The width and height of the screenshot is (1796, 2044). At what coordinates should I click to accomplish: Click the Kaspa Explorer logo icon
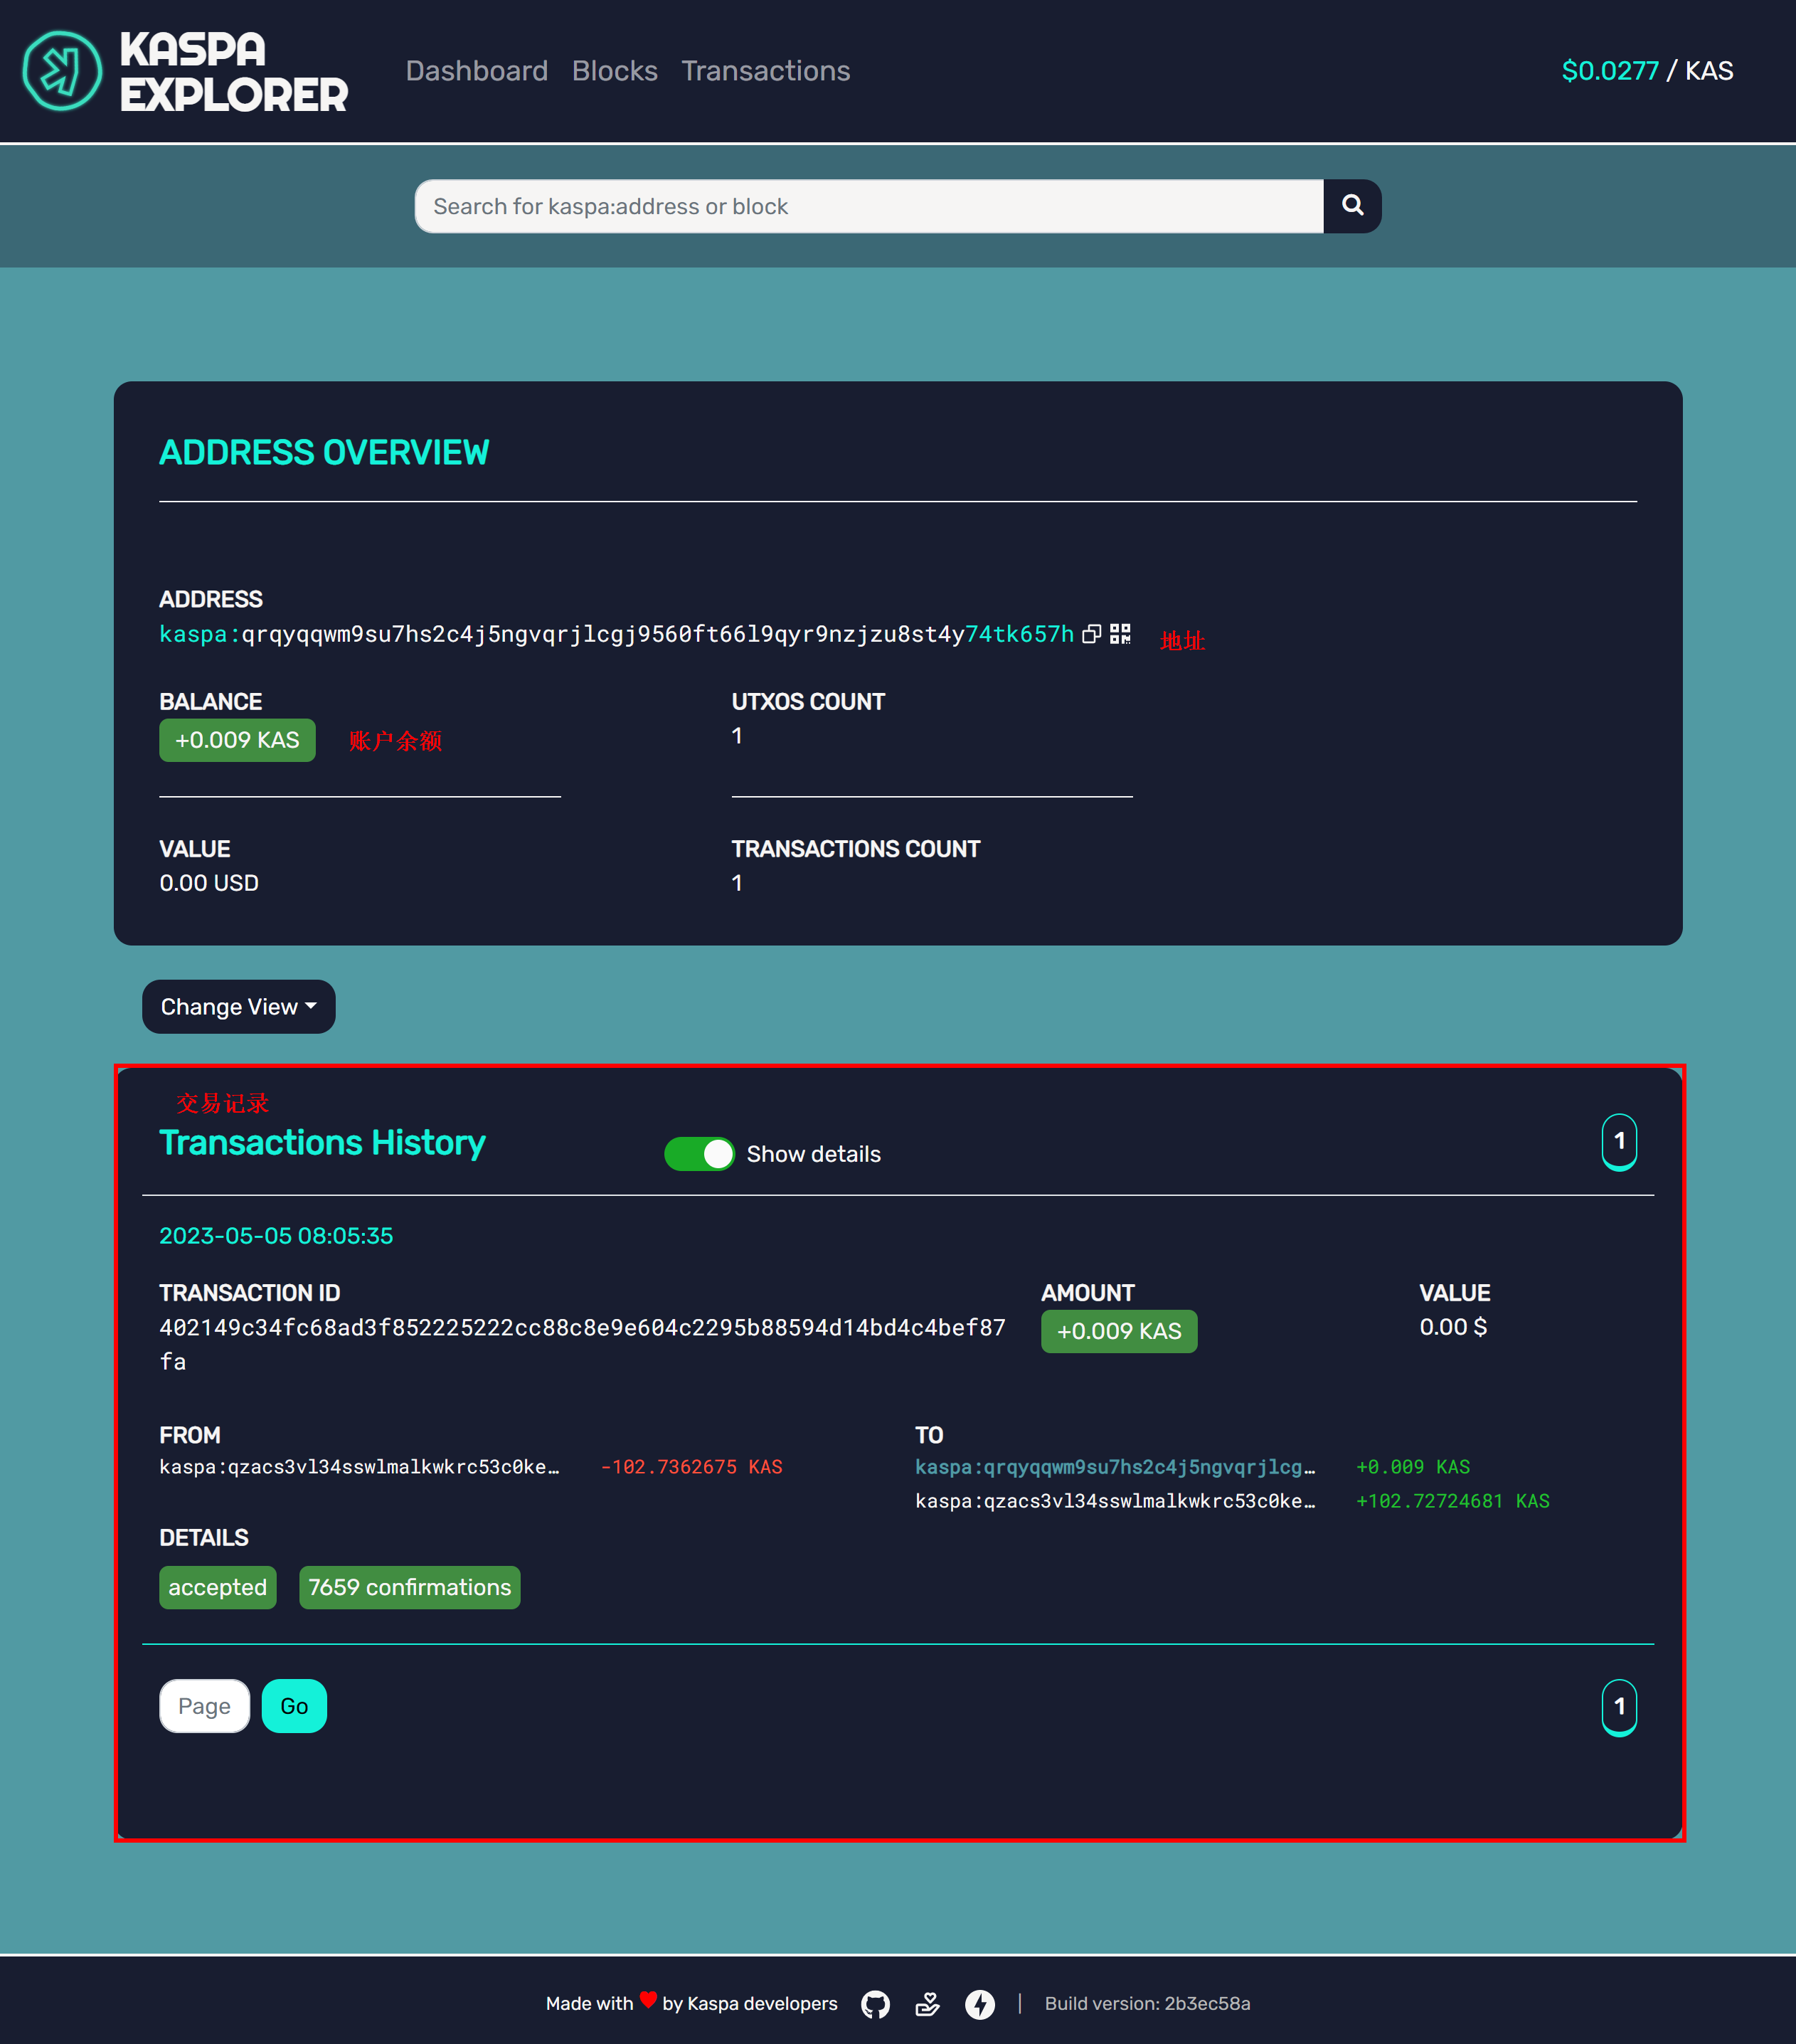pos(62,71)
